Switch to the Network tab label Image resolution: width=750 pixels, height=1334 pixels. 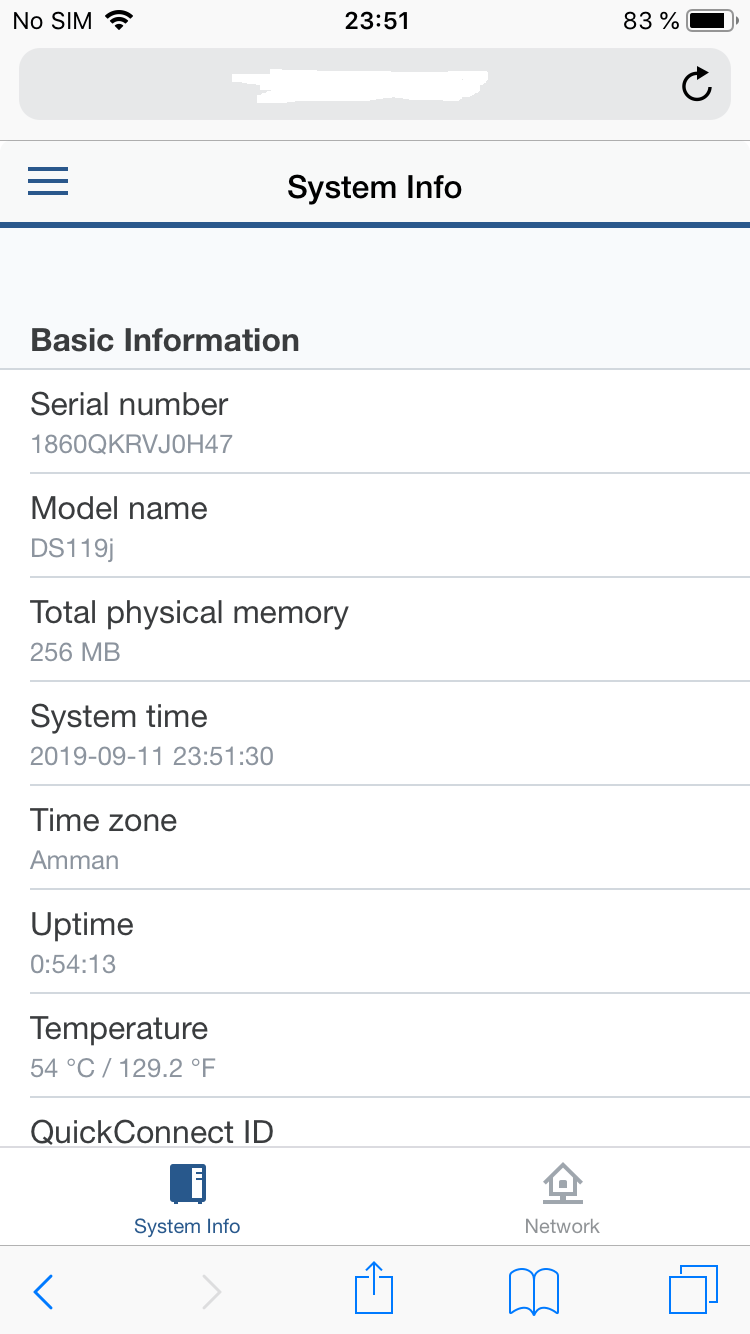tap(562, 1226)
